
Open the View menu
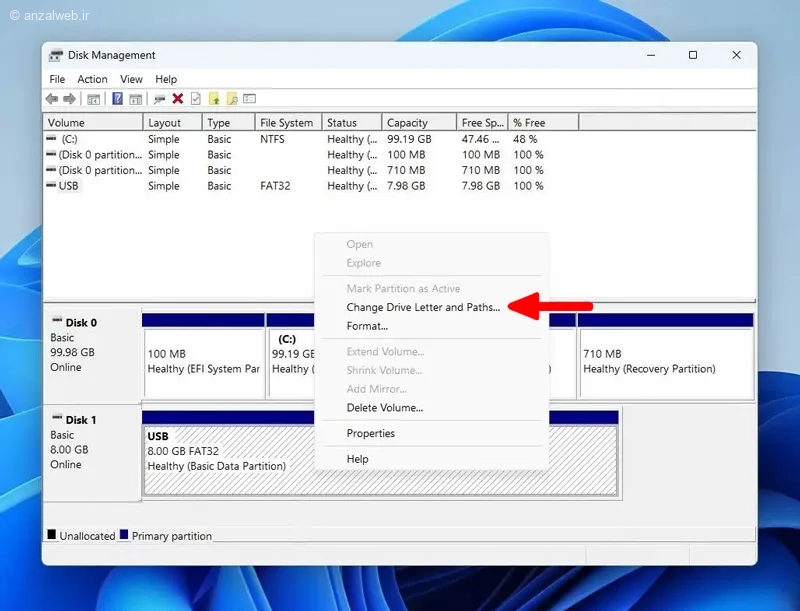[131, 79]
